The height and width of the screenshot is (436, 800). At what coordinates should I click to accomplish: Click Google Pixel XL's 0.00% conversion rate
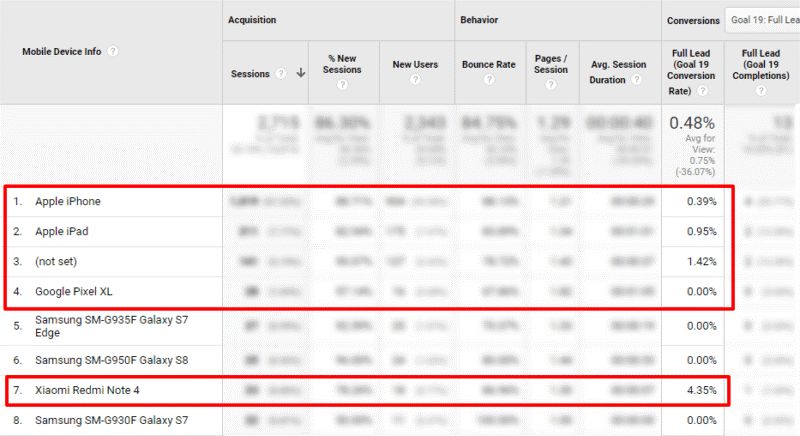click(702, 292)
